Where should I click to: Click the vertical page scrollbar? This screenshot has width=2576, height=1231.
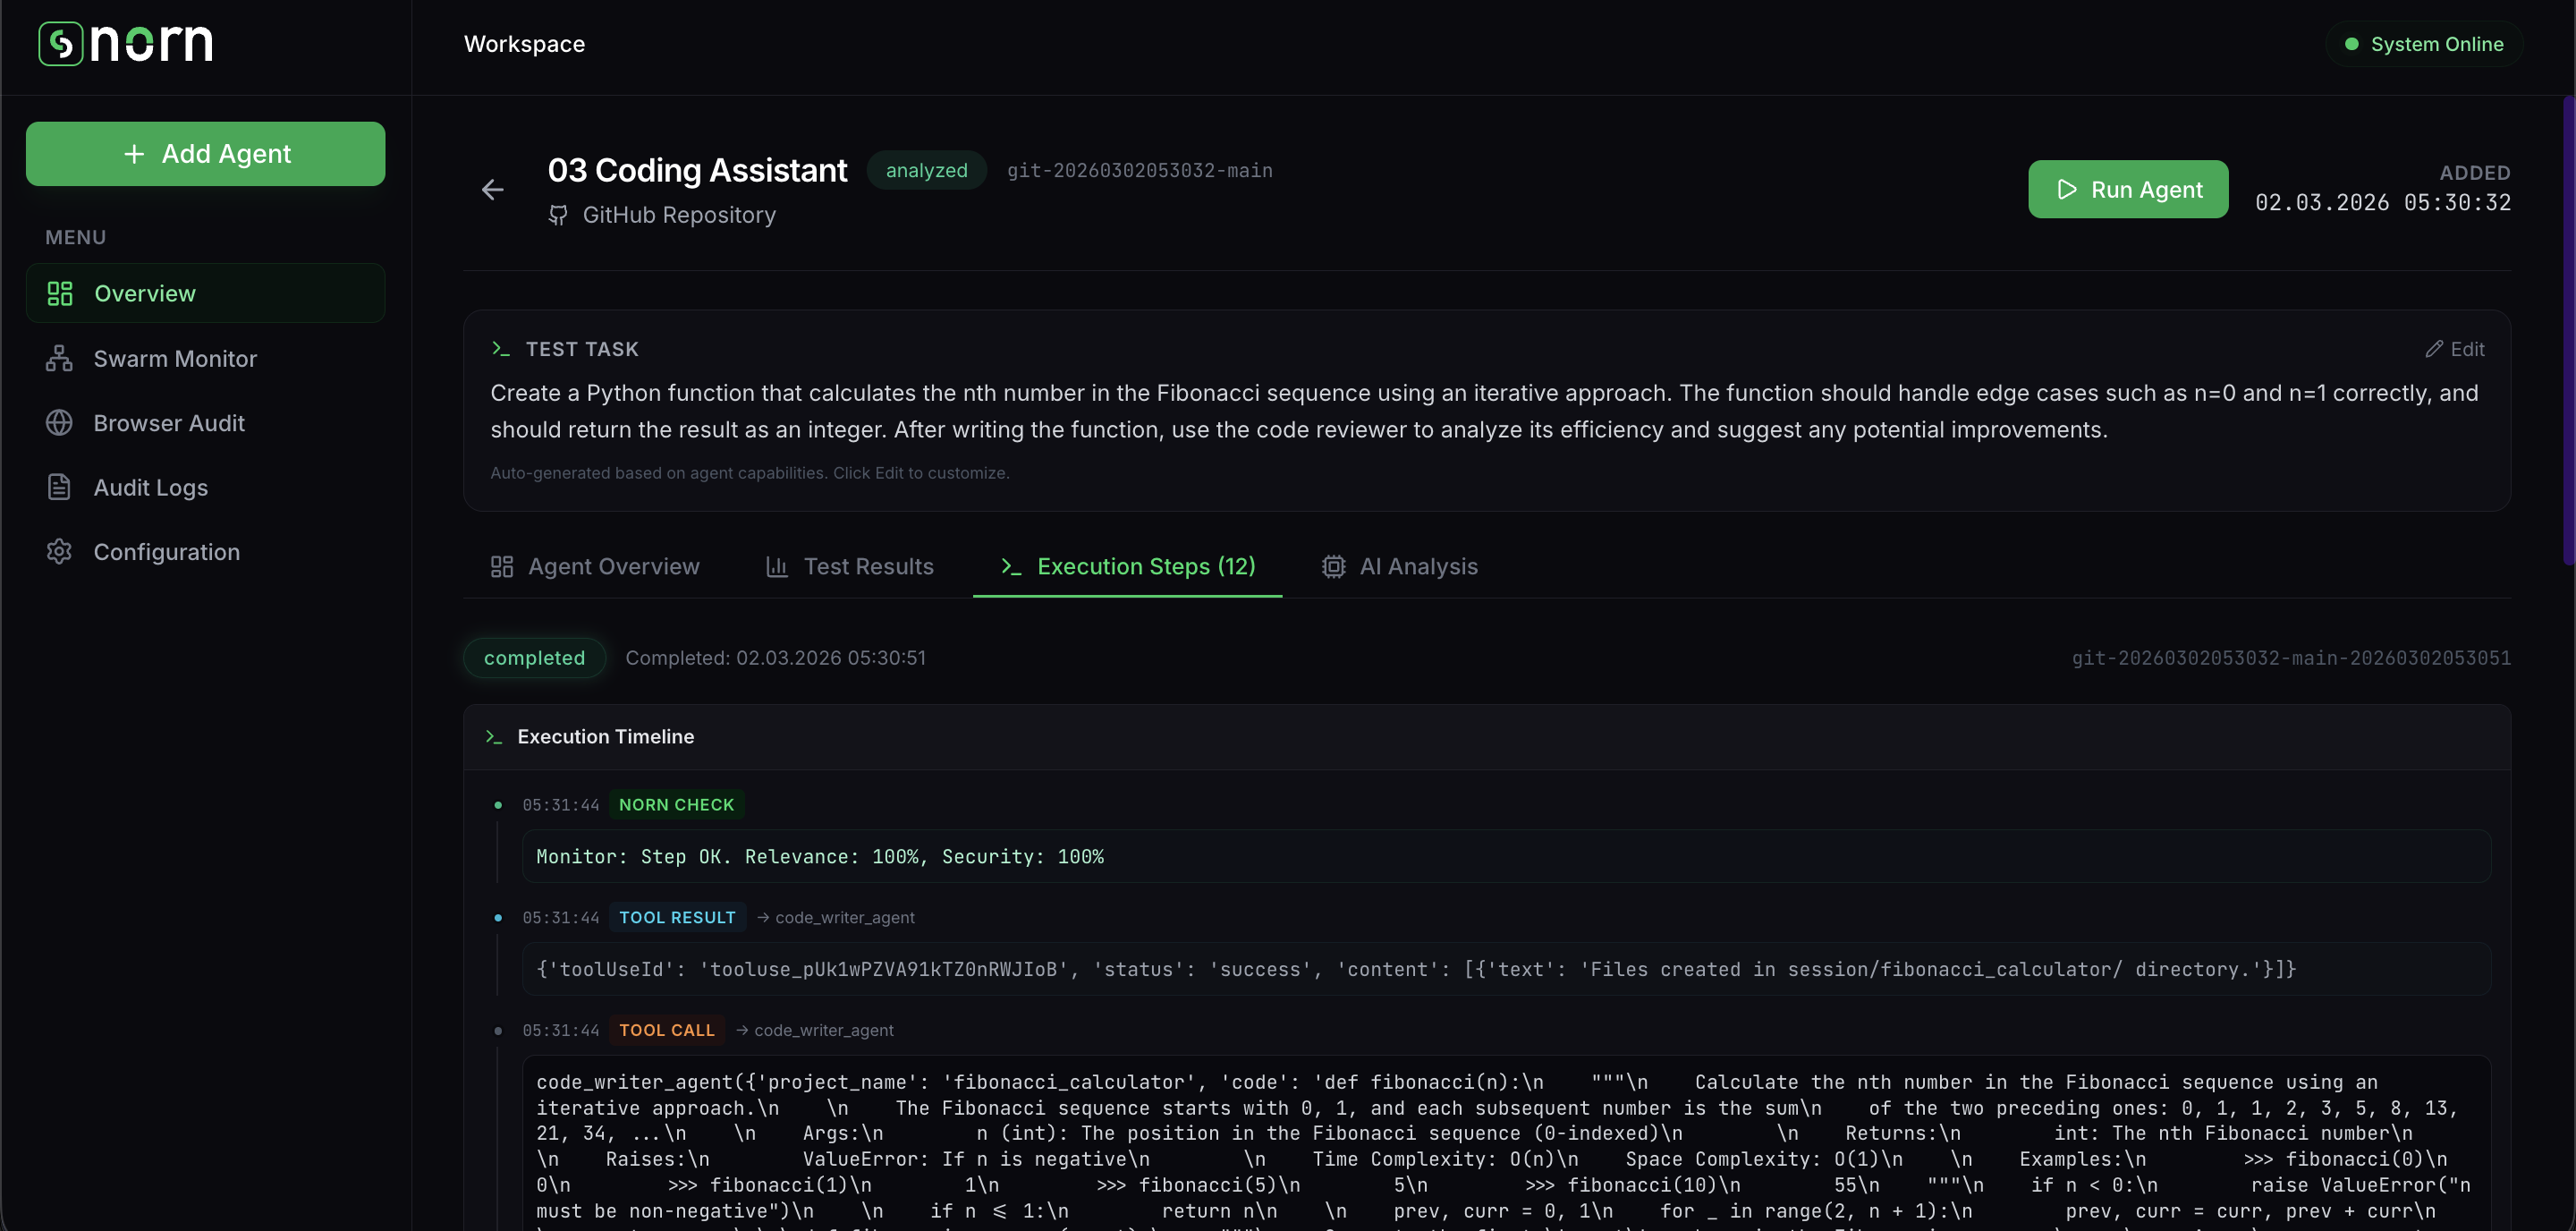(x=2569, y=330)
